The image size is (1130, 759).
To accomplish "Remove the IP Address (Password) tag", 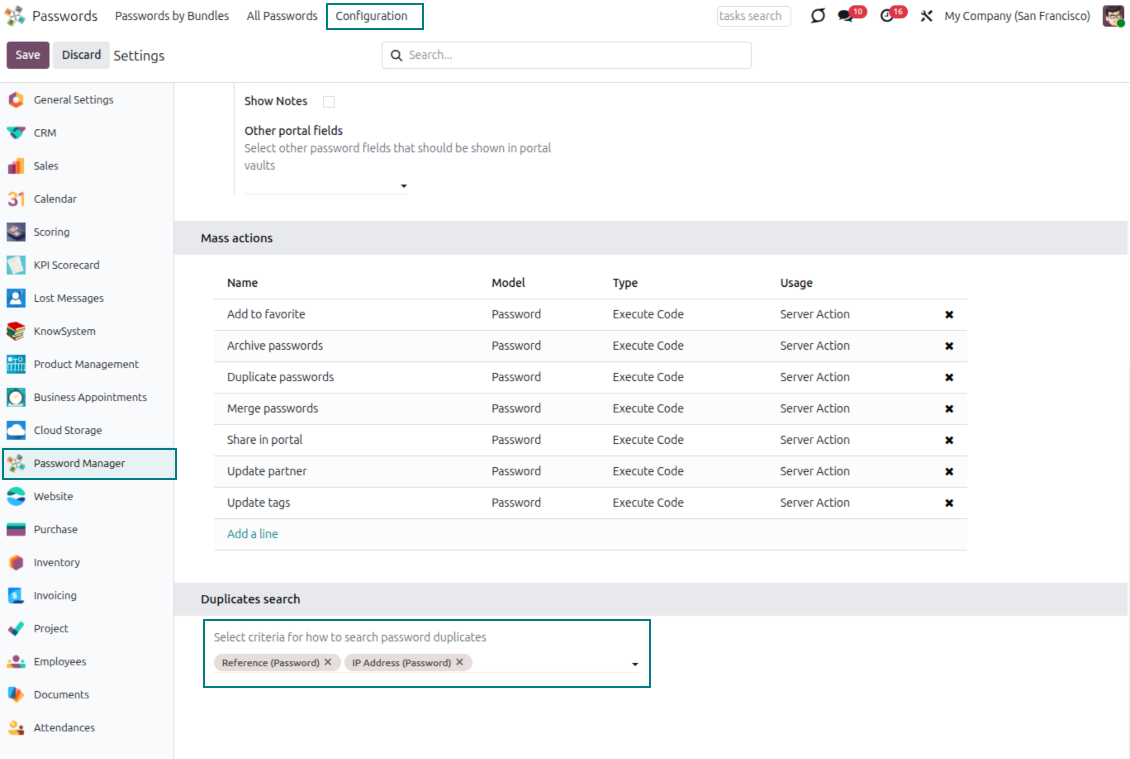I will tap(460, 662).
